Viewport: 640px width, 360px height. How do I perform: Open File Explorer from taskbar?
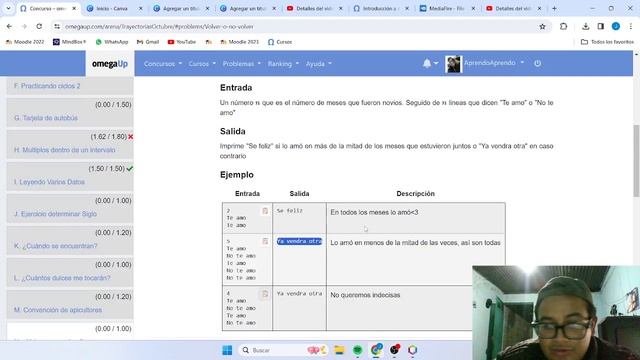pyautogui.click(x=339, y=350)
